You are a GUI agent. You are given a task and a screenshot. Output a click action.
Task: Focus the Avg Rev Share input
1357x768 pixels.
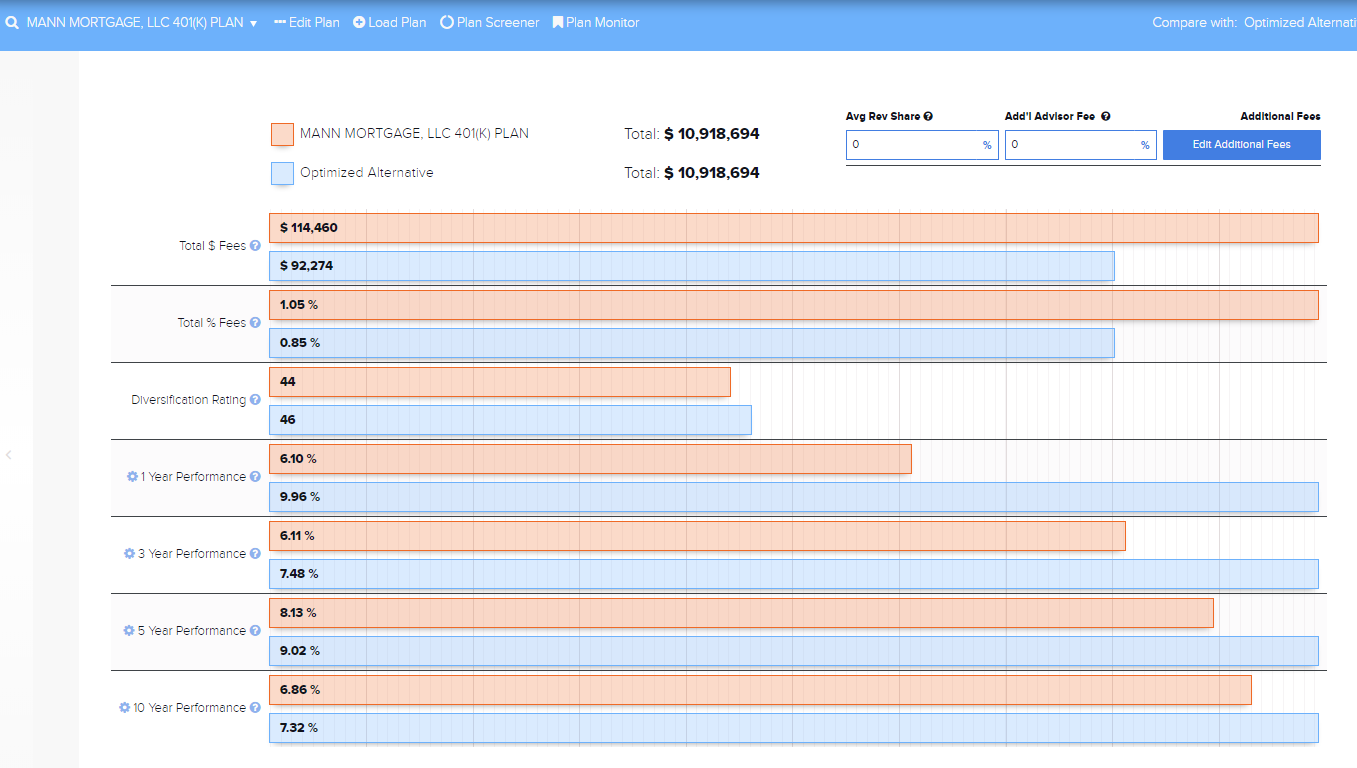[x=913, y=145]
